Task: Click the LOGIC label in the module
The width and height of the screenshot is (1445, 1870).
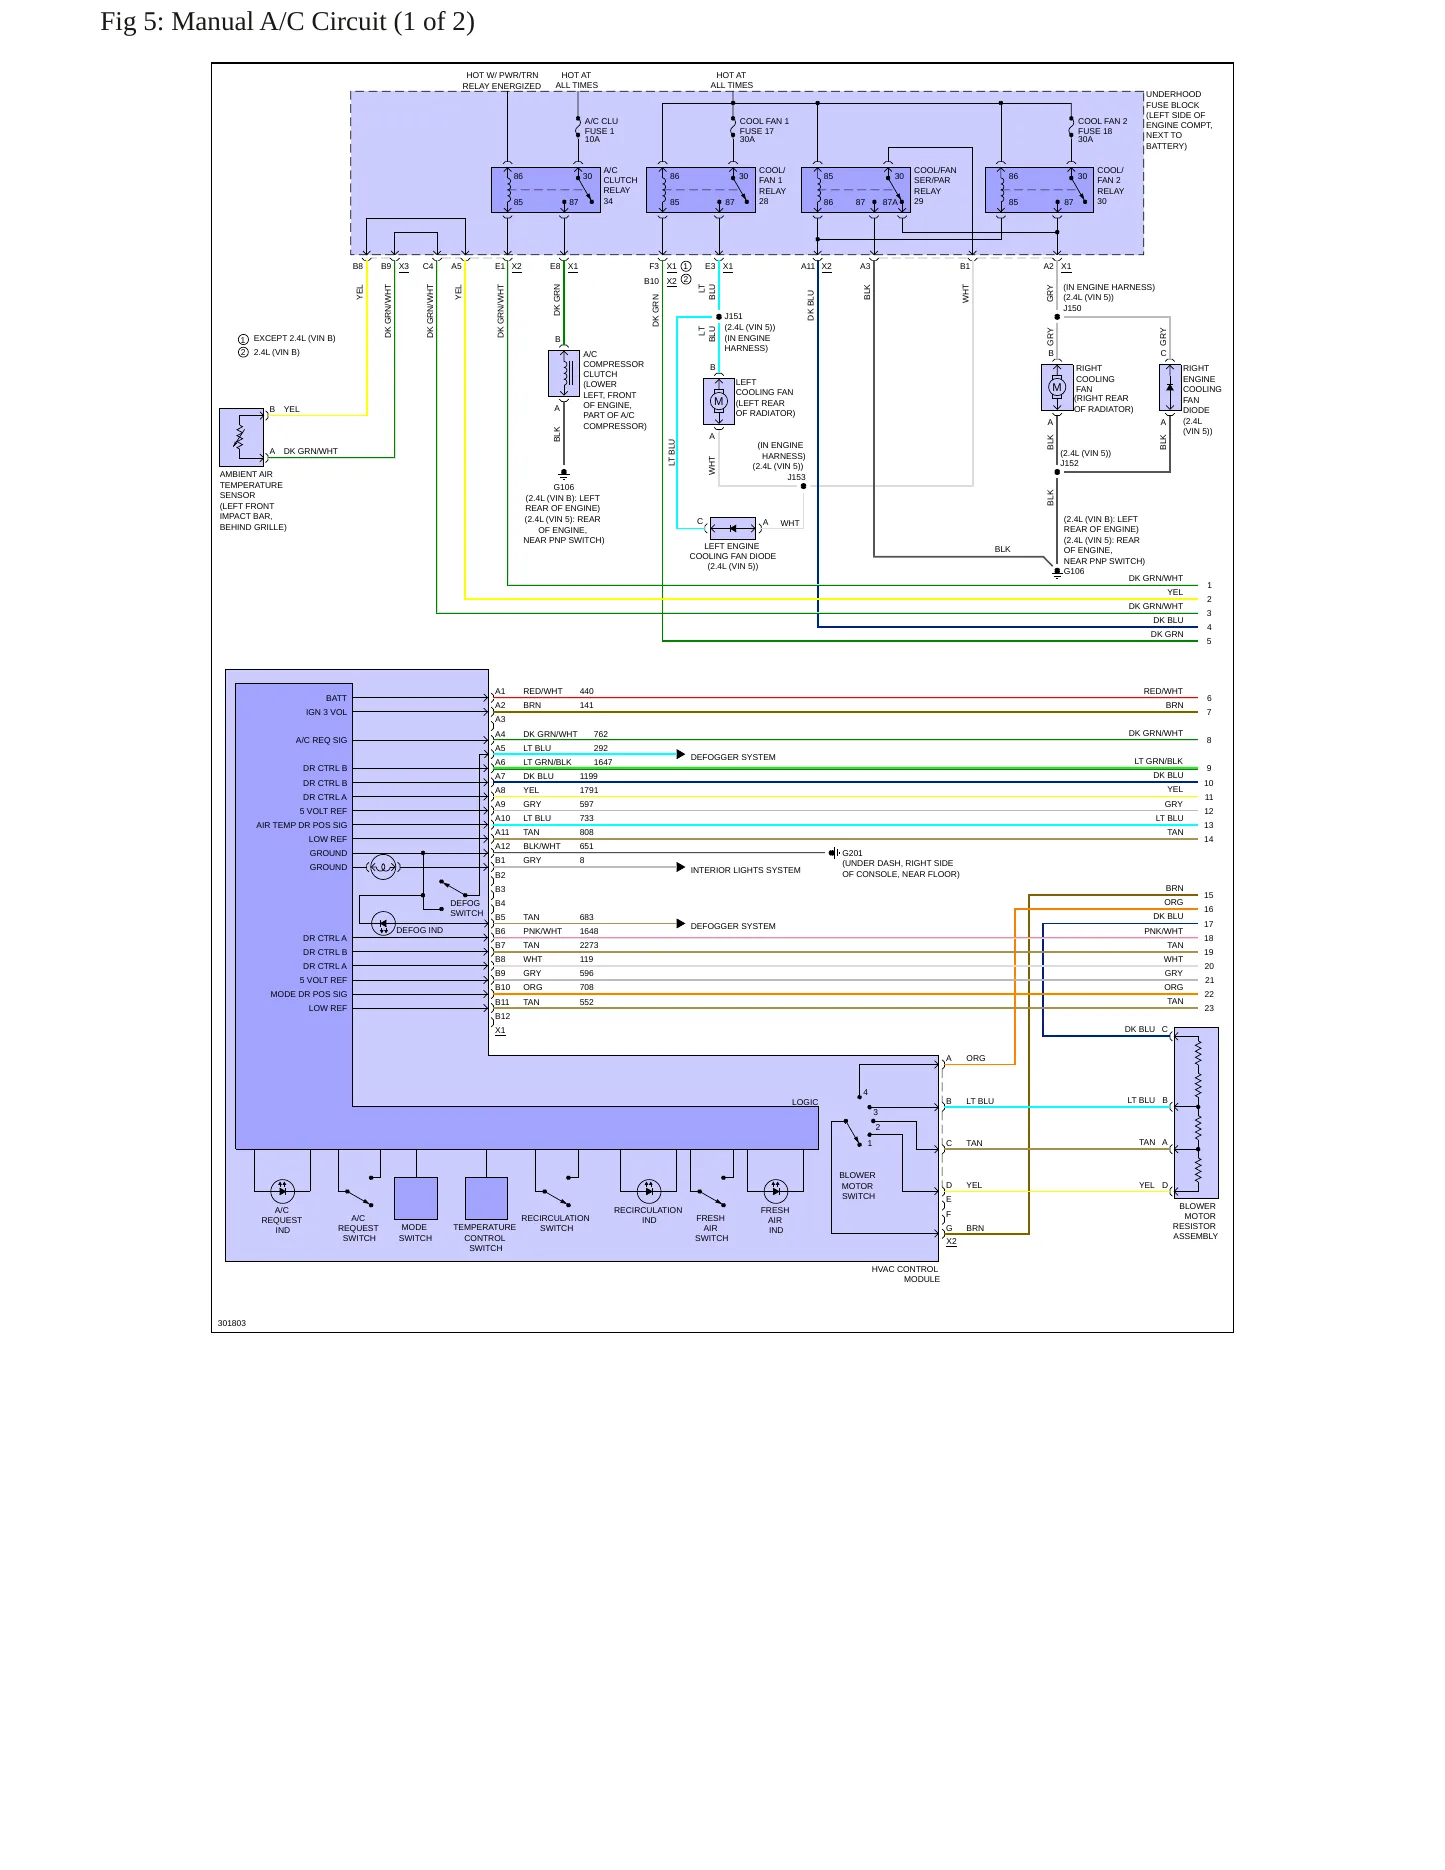Action: (x=805, y=1102)
